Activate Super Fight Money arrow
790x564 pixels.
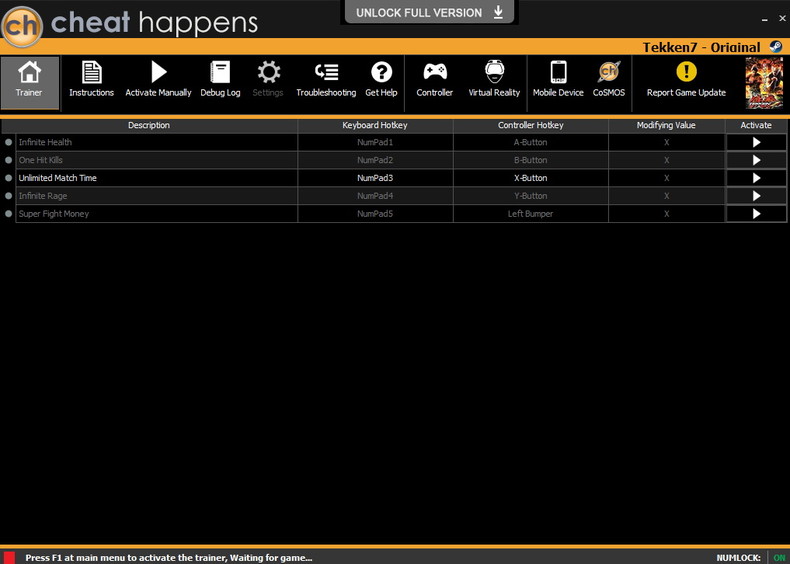[x=756, y=214]
